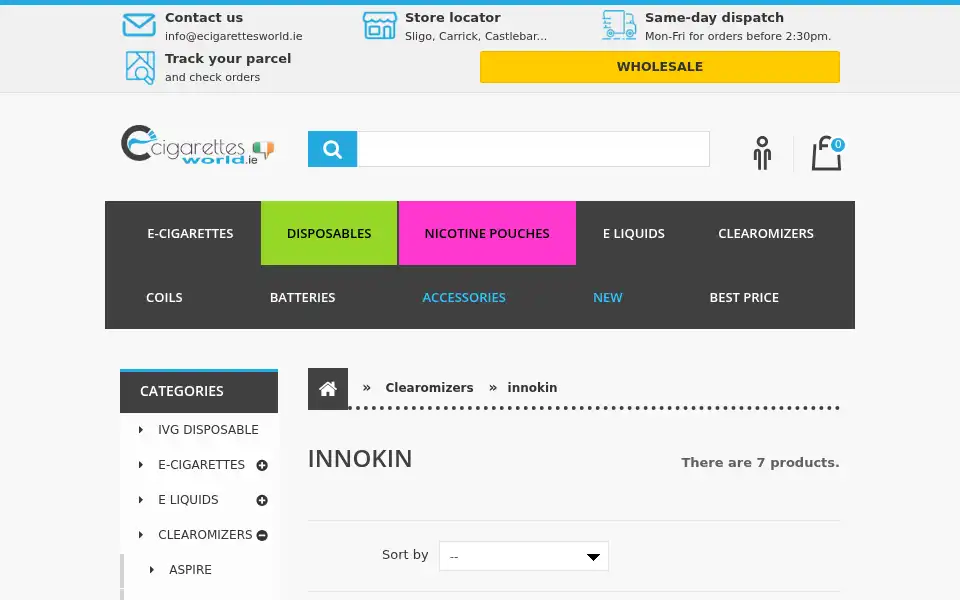The height and width of the screenshot is (600, 960).
Task: Open BATTERIES in main menu
Action: pos(302,298)
